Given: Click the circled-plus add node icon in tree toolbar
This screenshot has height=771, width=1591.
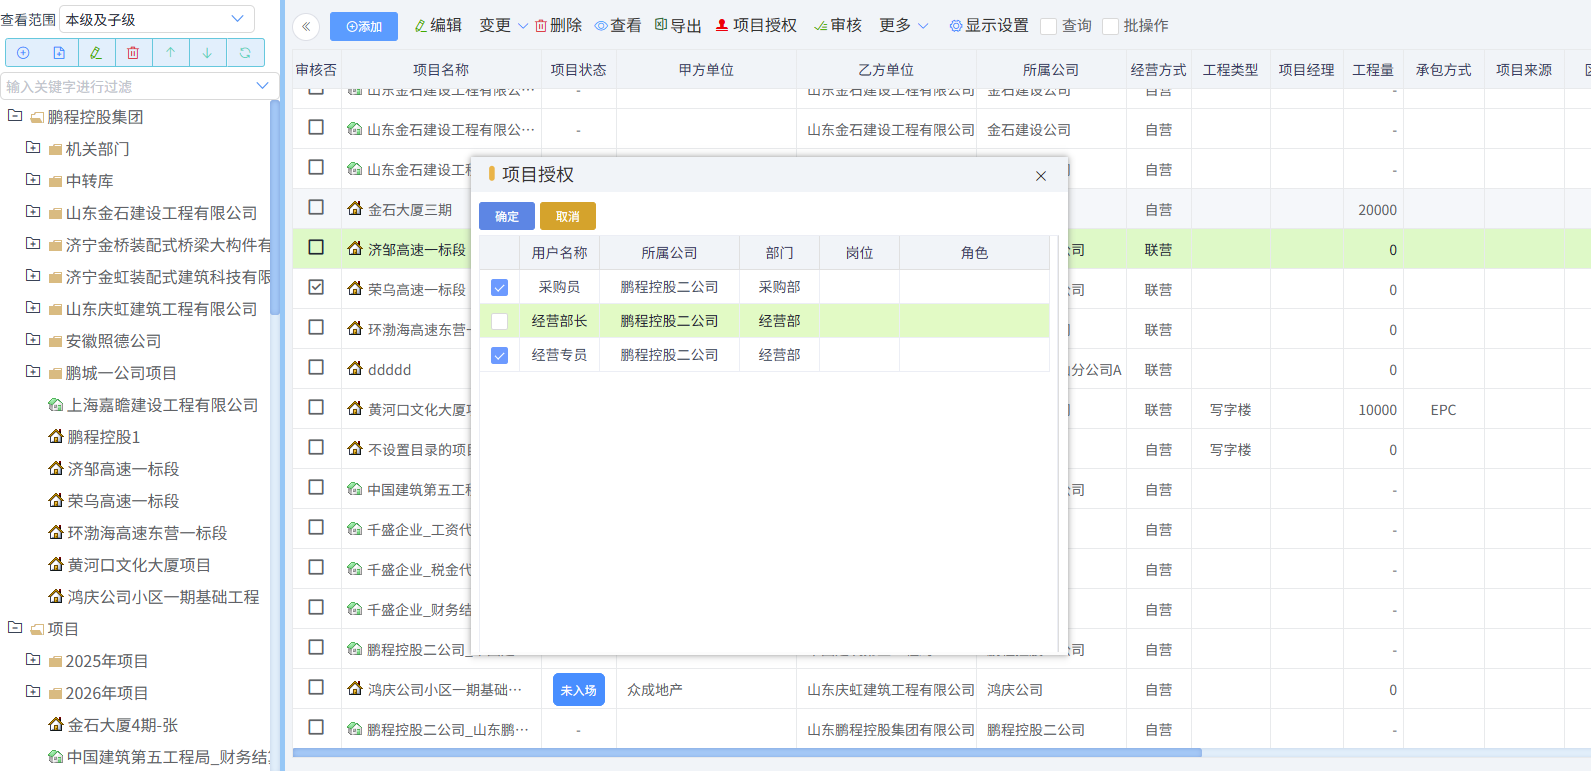Looking at the screenshot, I should (23, 53).
